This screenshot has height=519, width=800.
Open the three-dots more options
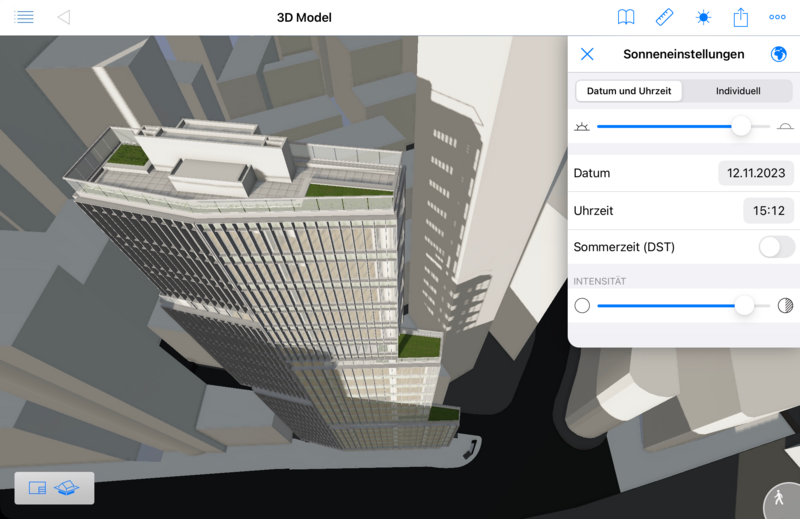(x=777, y=17)
